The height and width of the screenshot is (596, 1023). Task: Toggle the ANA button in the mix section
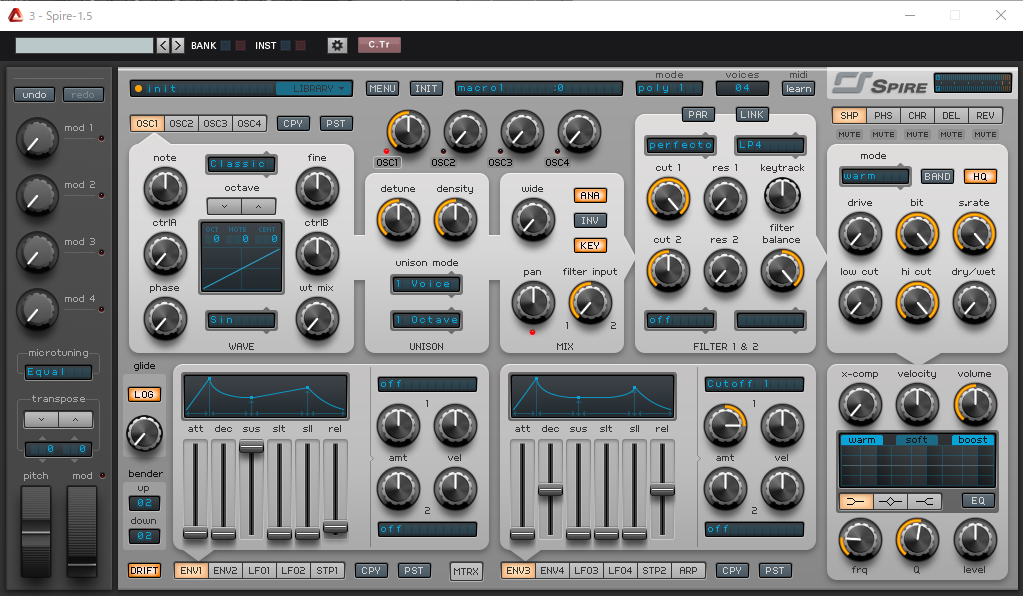tap(590, 195)
